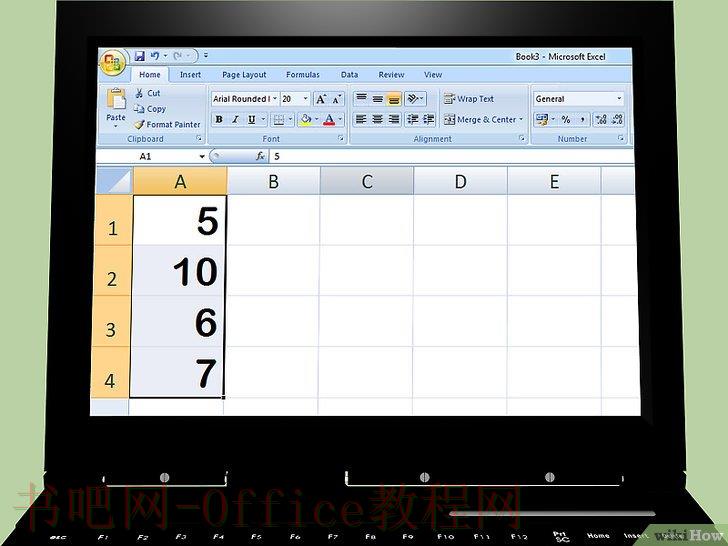
Task: Switch to the Formulas tab
Action: 303,75
